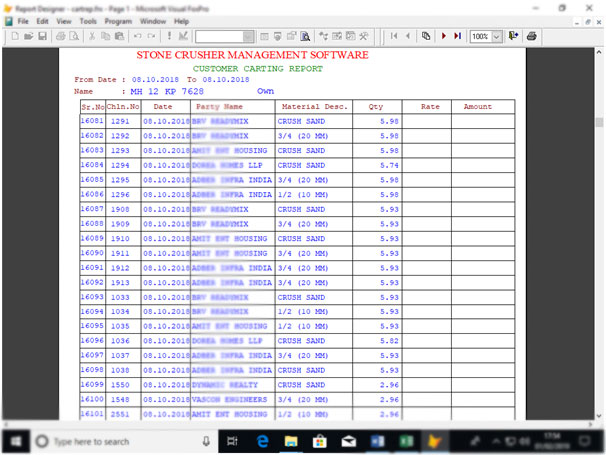Click the Properties window toolbar icon
606x455 pixels.
click(x=291, y=36)
